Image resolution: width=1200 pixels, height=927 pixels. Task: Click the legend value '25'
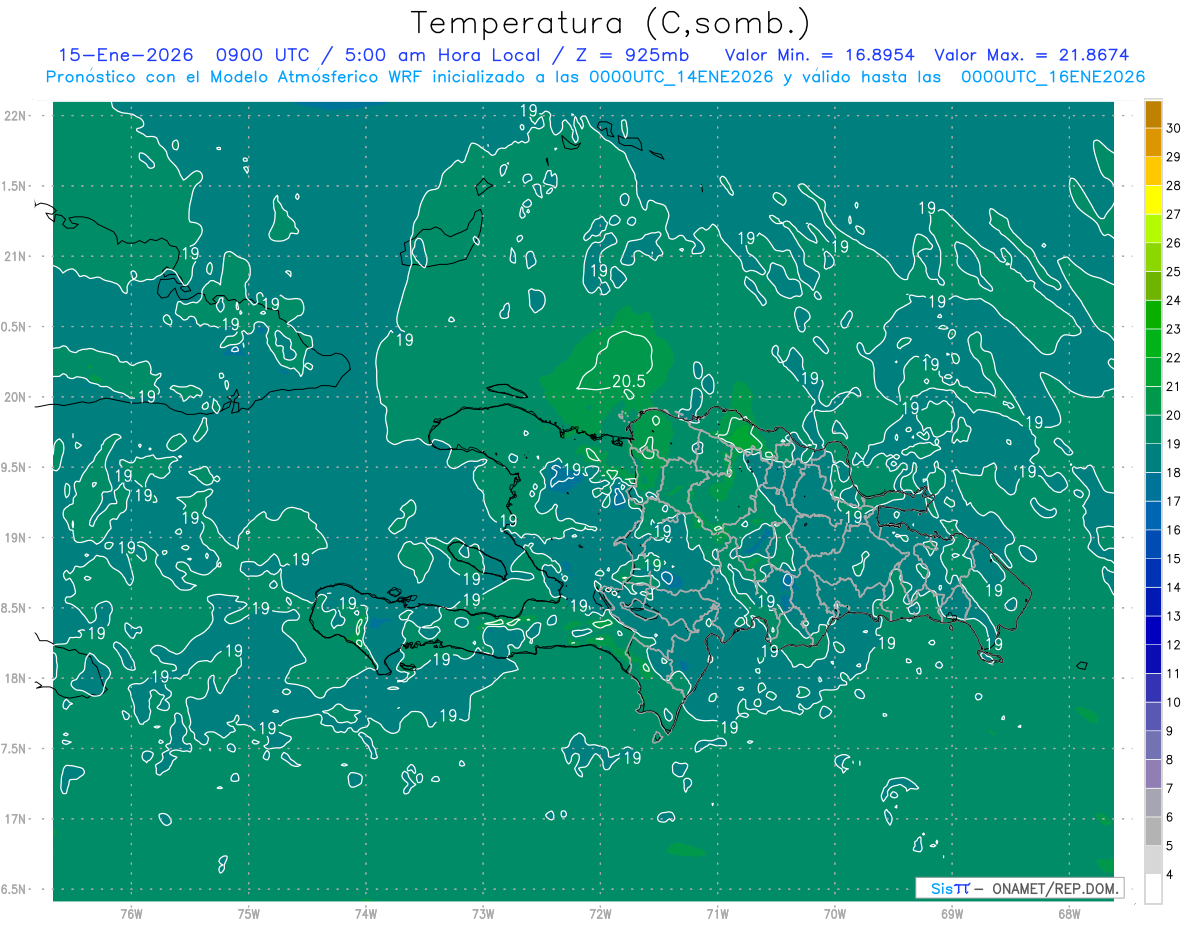(1174, 272)
